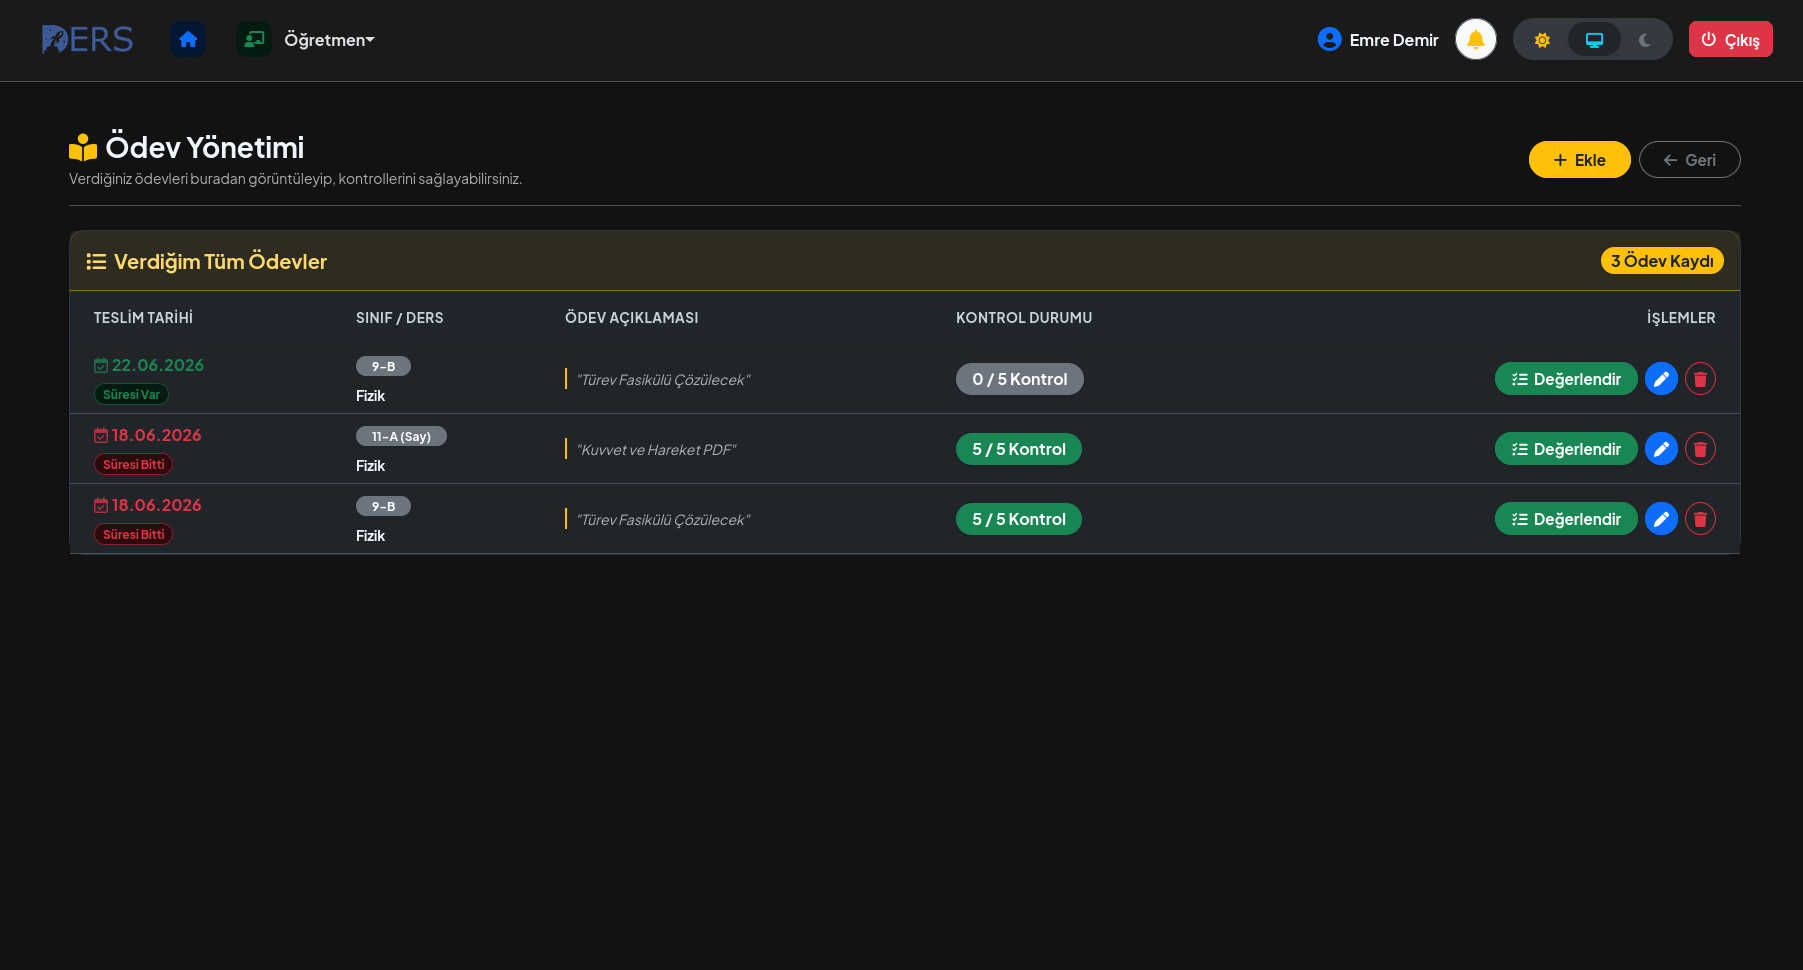
Task: Click the TESLİM TARİHİ column header
Action: point(143,318)
